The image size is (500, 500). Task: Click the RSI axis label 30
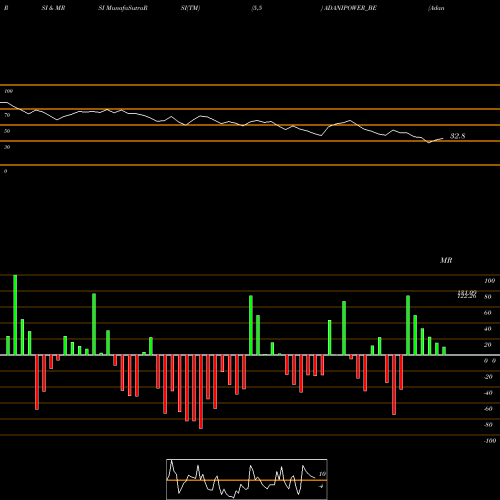(x=7, y=147)
